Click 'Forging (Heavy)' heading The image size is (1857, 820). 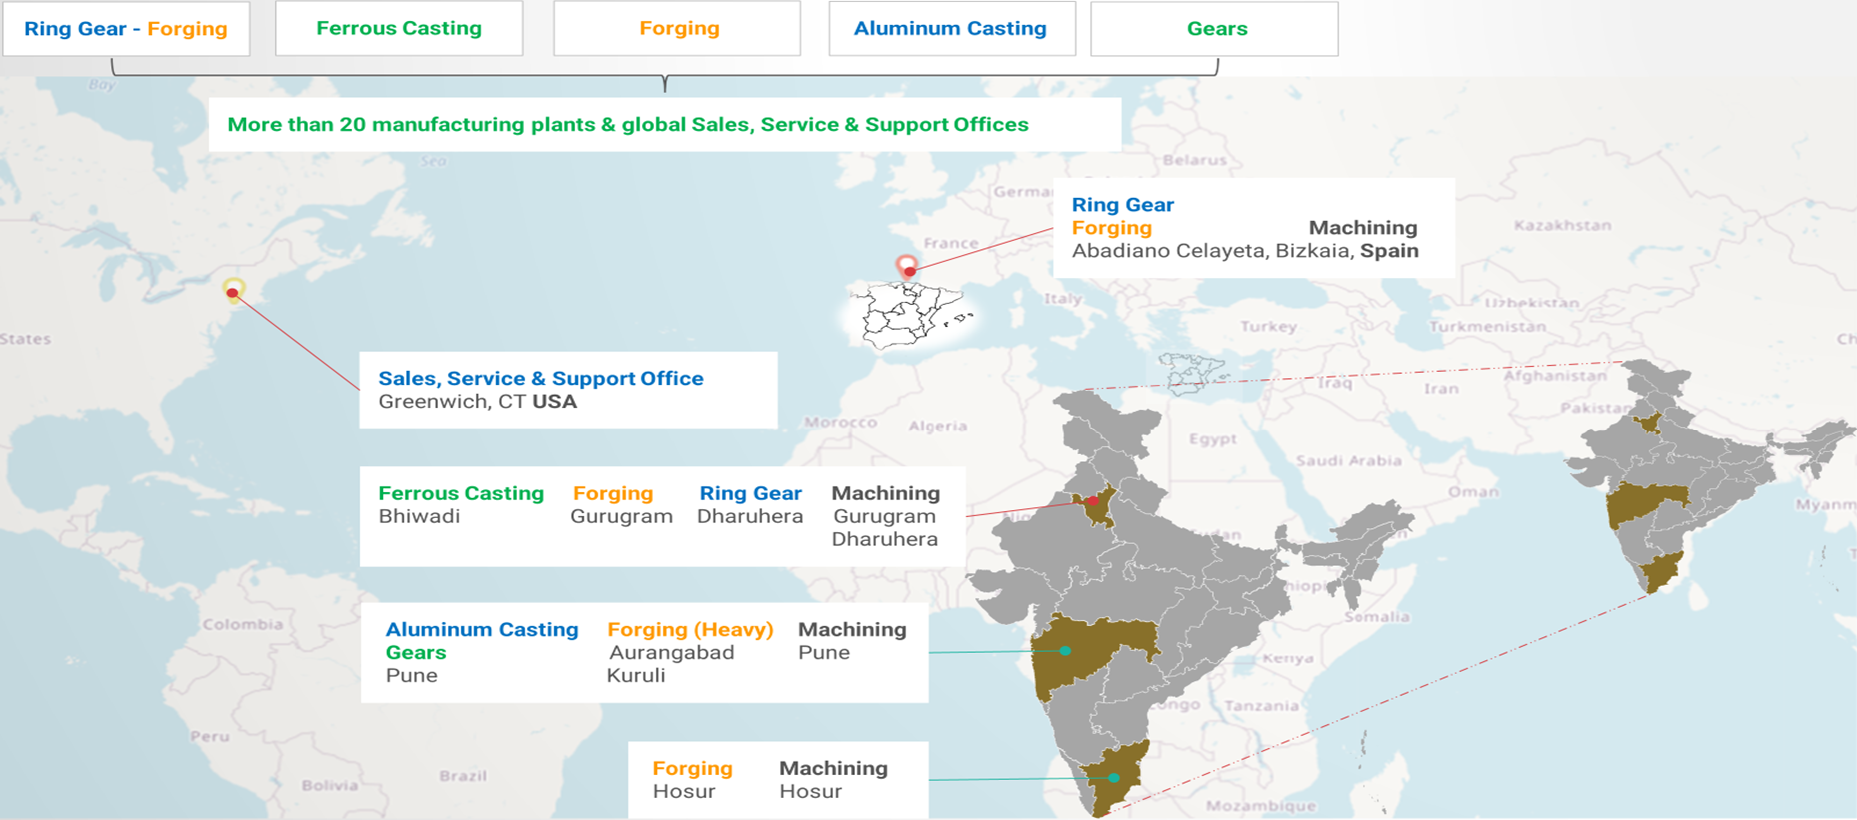690,629
